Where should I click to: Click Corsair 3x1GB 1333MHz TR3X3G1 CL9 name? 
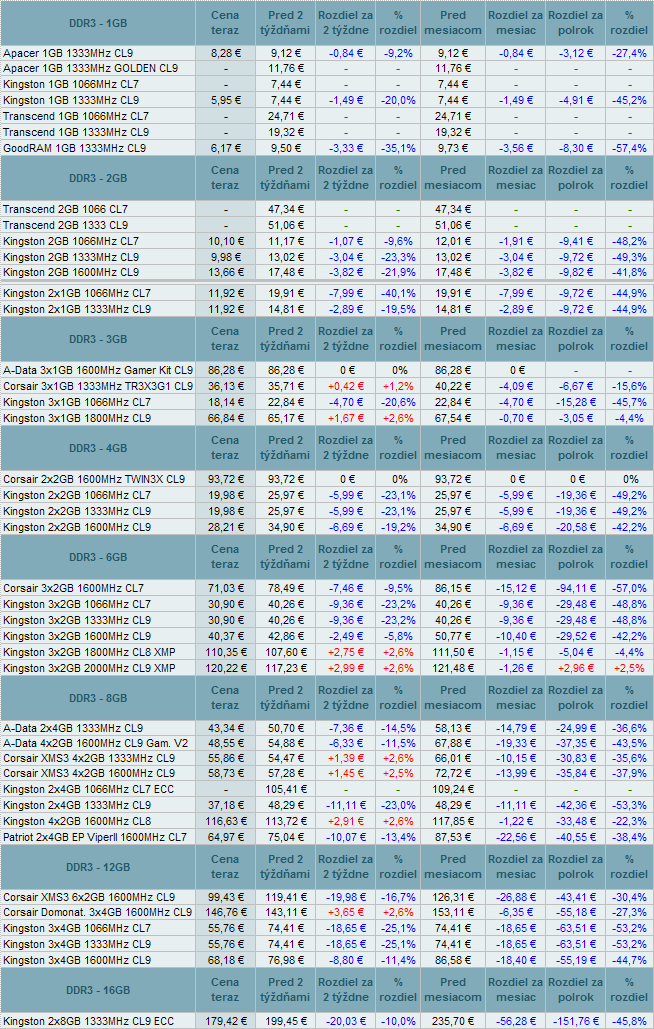[98, 386]
